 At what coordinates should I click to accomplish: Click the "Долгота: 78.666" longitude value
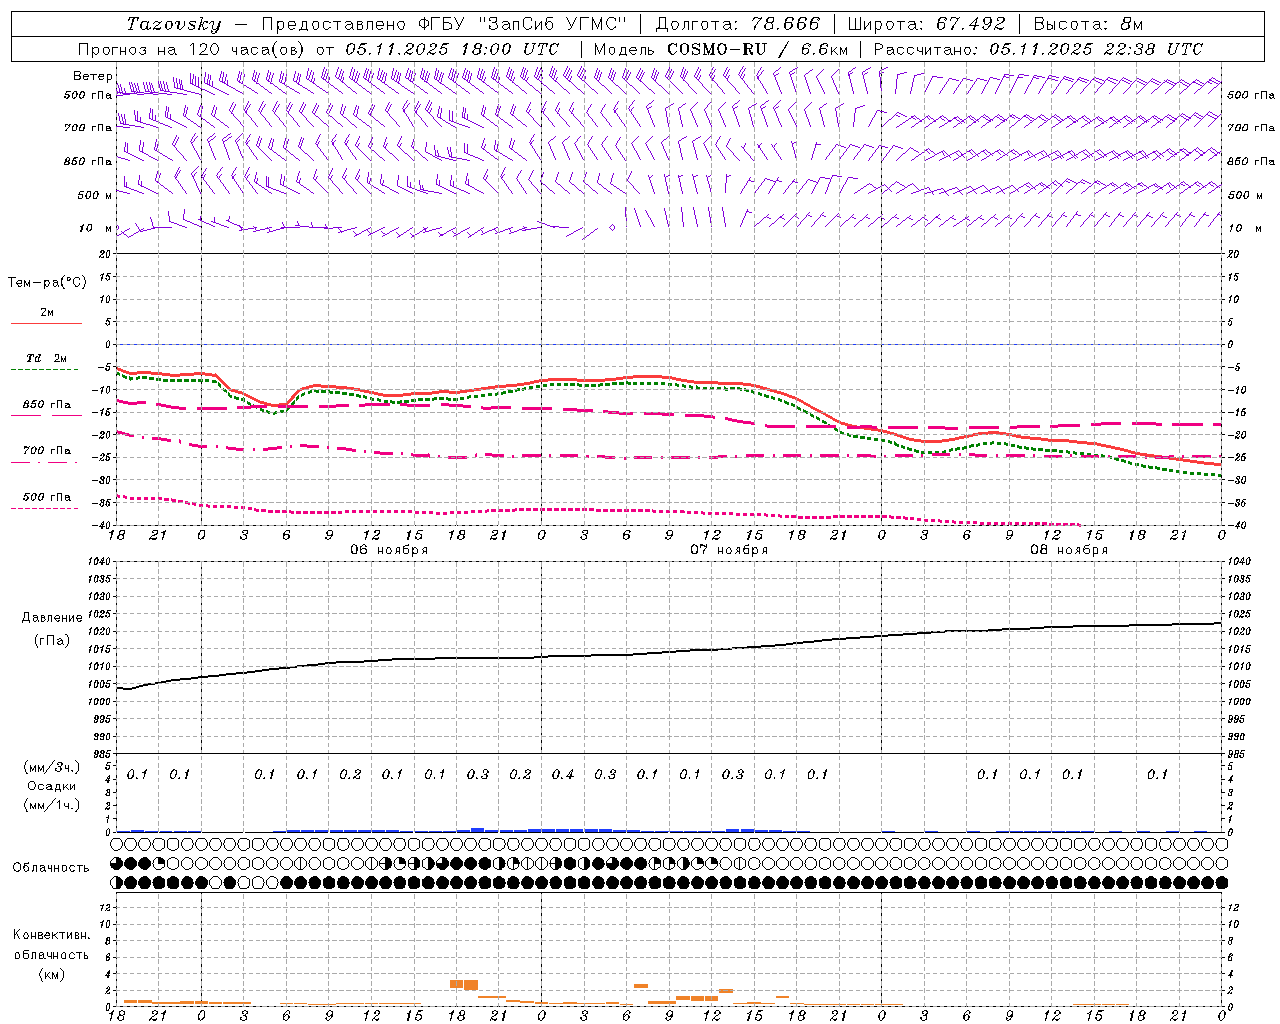coord(737,24)
